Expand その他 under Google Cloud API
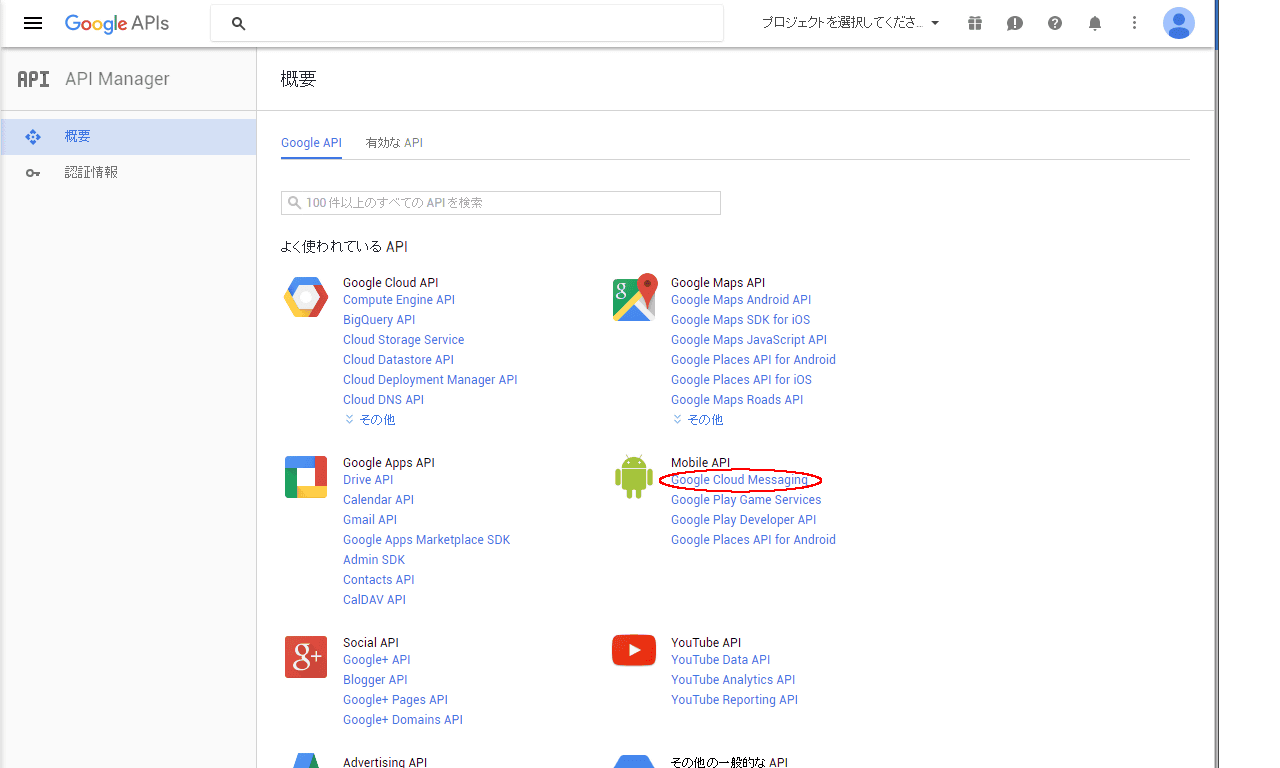 (x=370, y=420)
